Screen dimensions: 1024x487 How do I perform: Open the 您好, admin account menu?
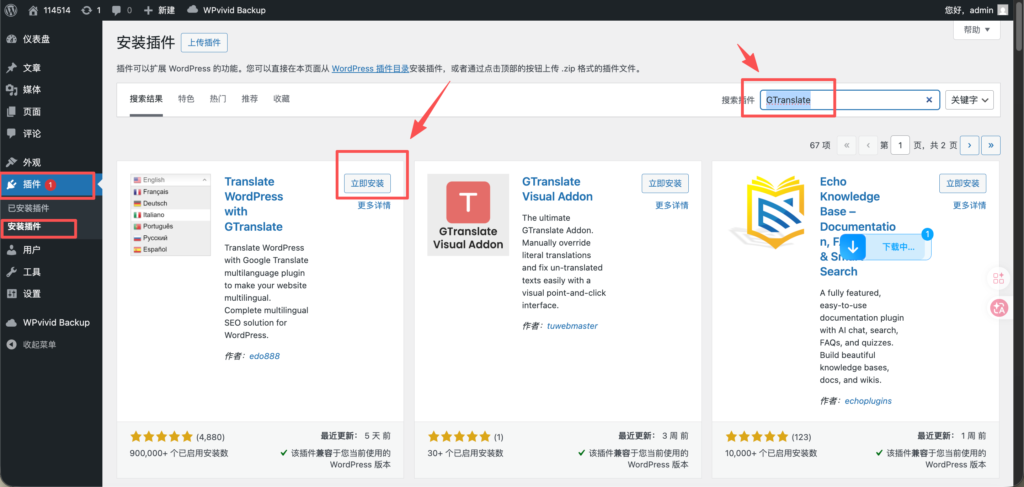(x=969, y=10)
